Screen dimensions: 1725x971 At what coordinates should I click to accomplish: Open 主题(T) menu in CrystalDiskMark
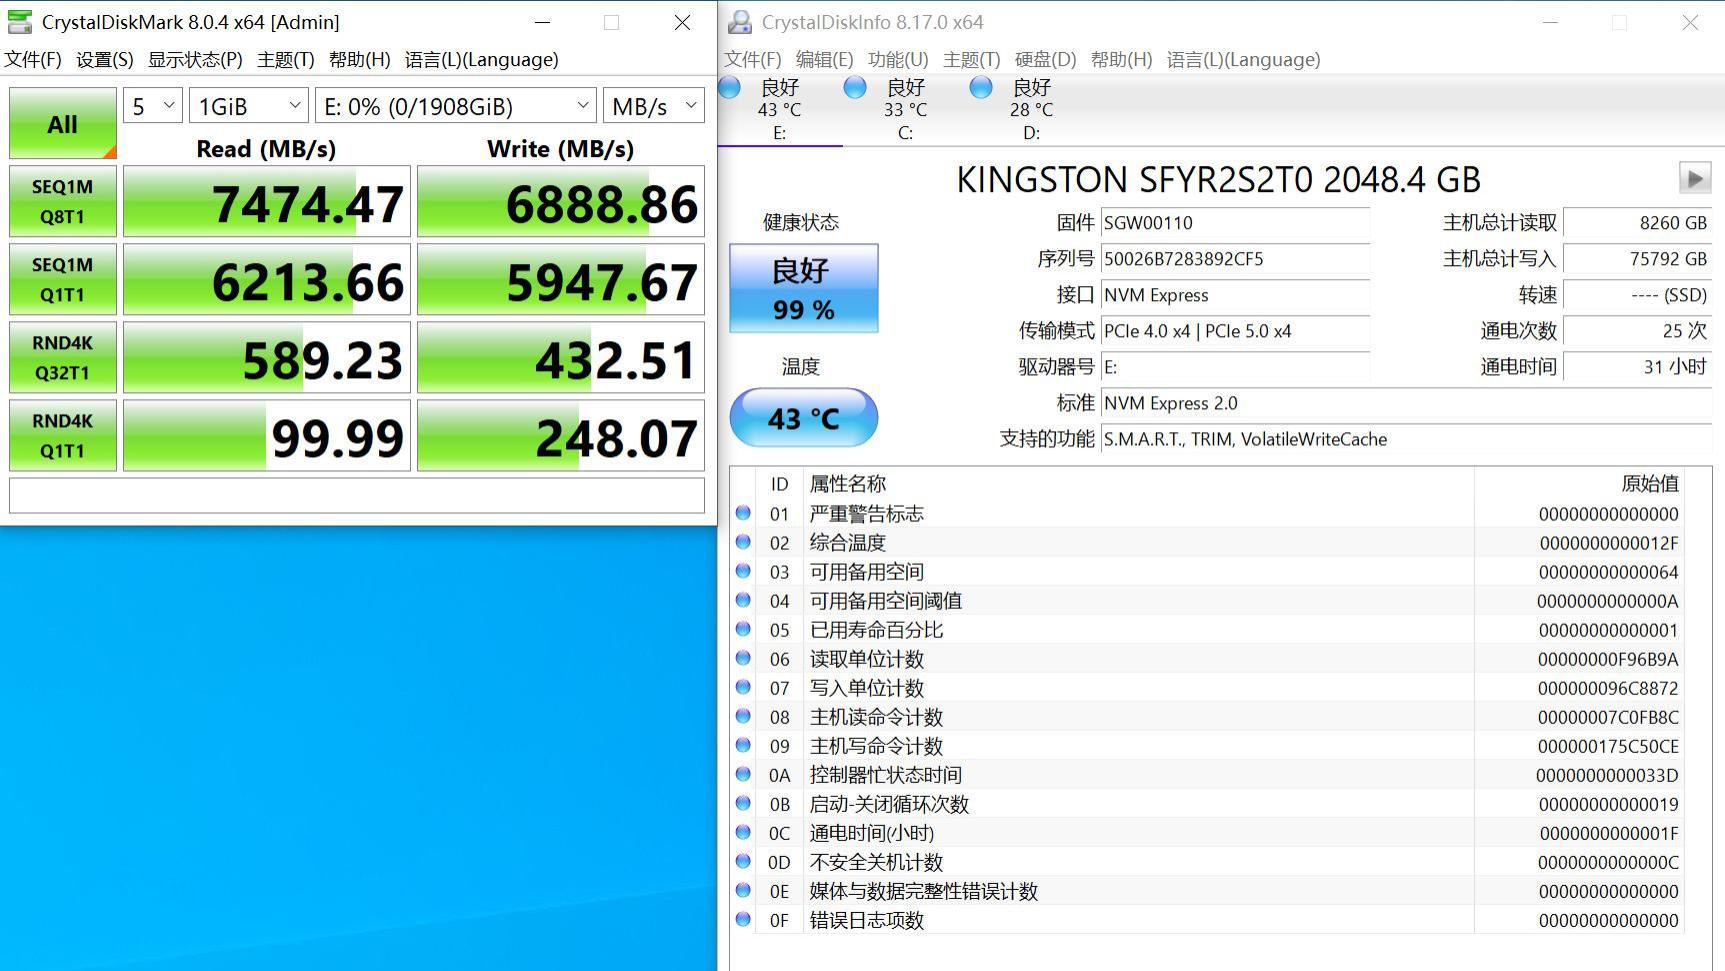[286, 59]
